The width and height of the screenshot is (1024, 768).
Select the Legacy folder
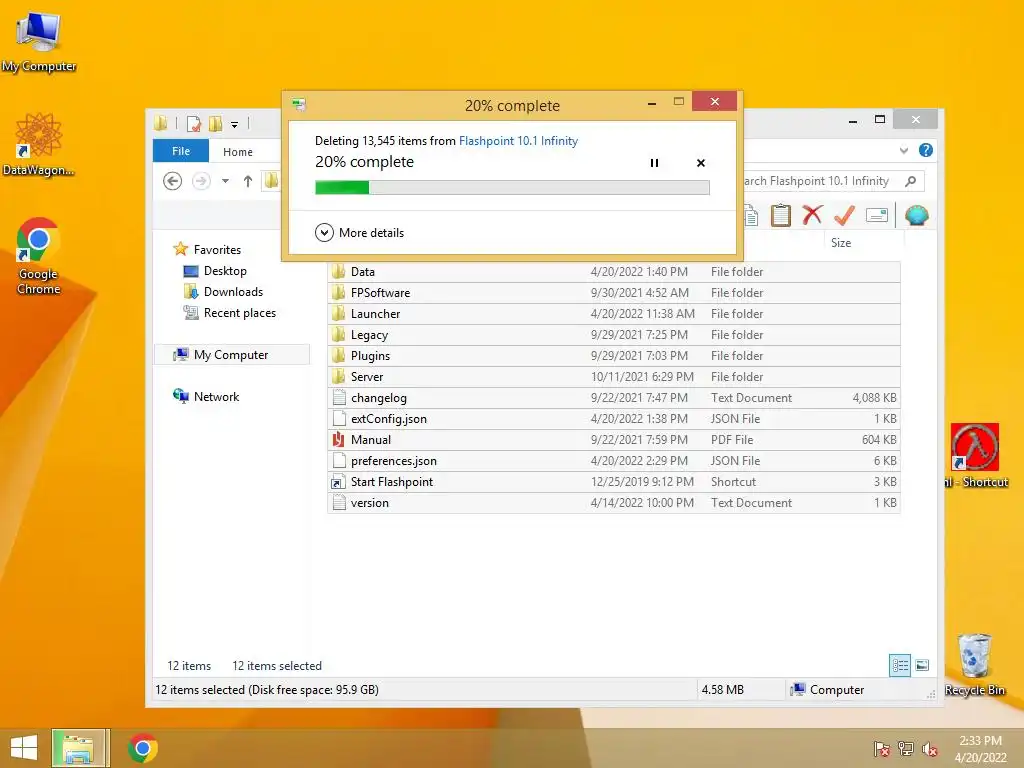[613, 334]
